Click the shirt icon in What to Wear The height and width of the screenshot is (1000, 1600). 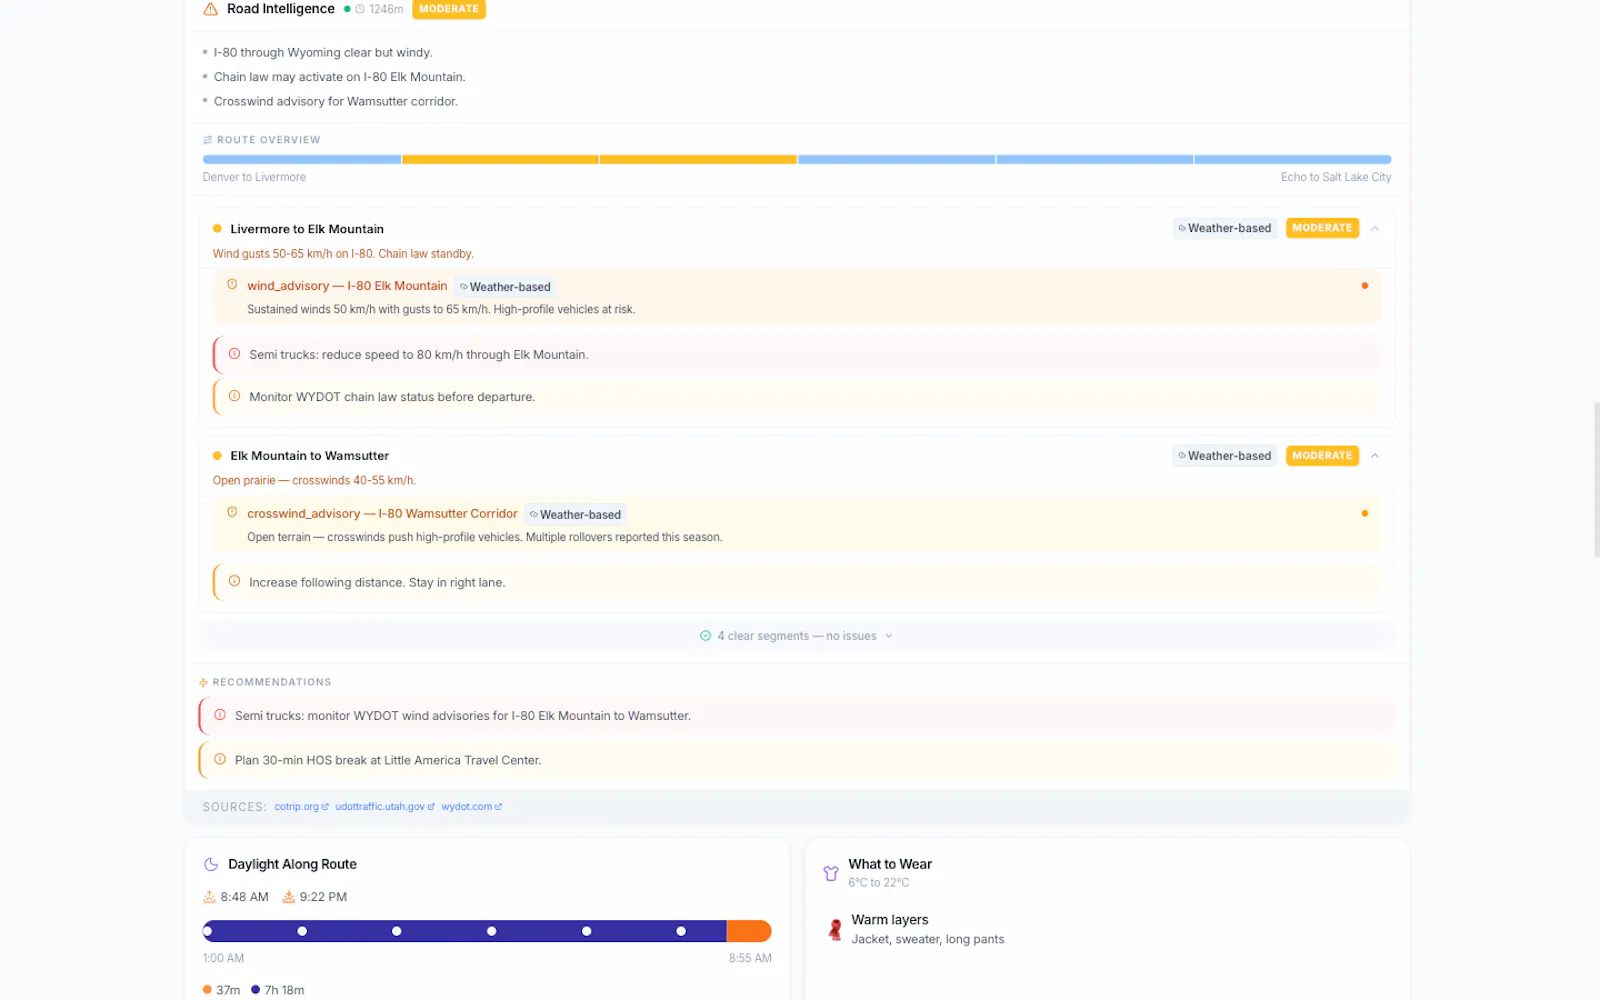[831, 873]
